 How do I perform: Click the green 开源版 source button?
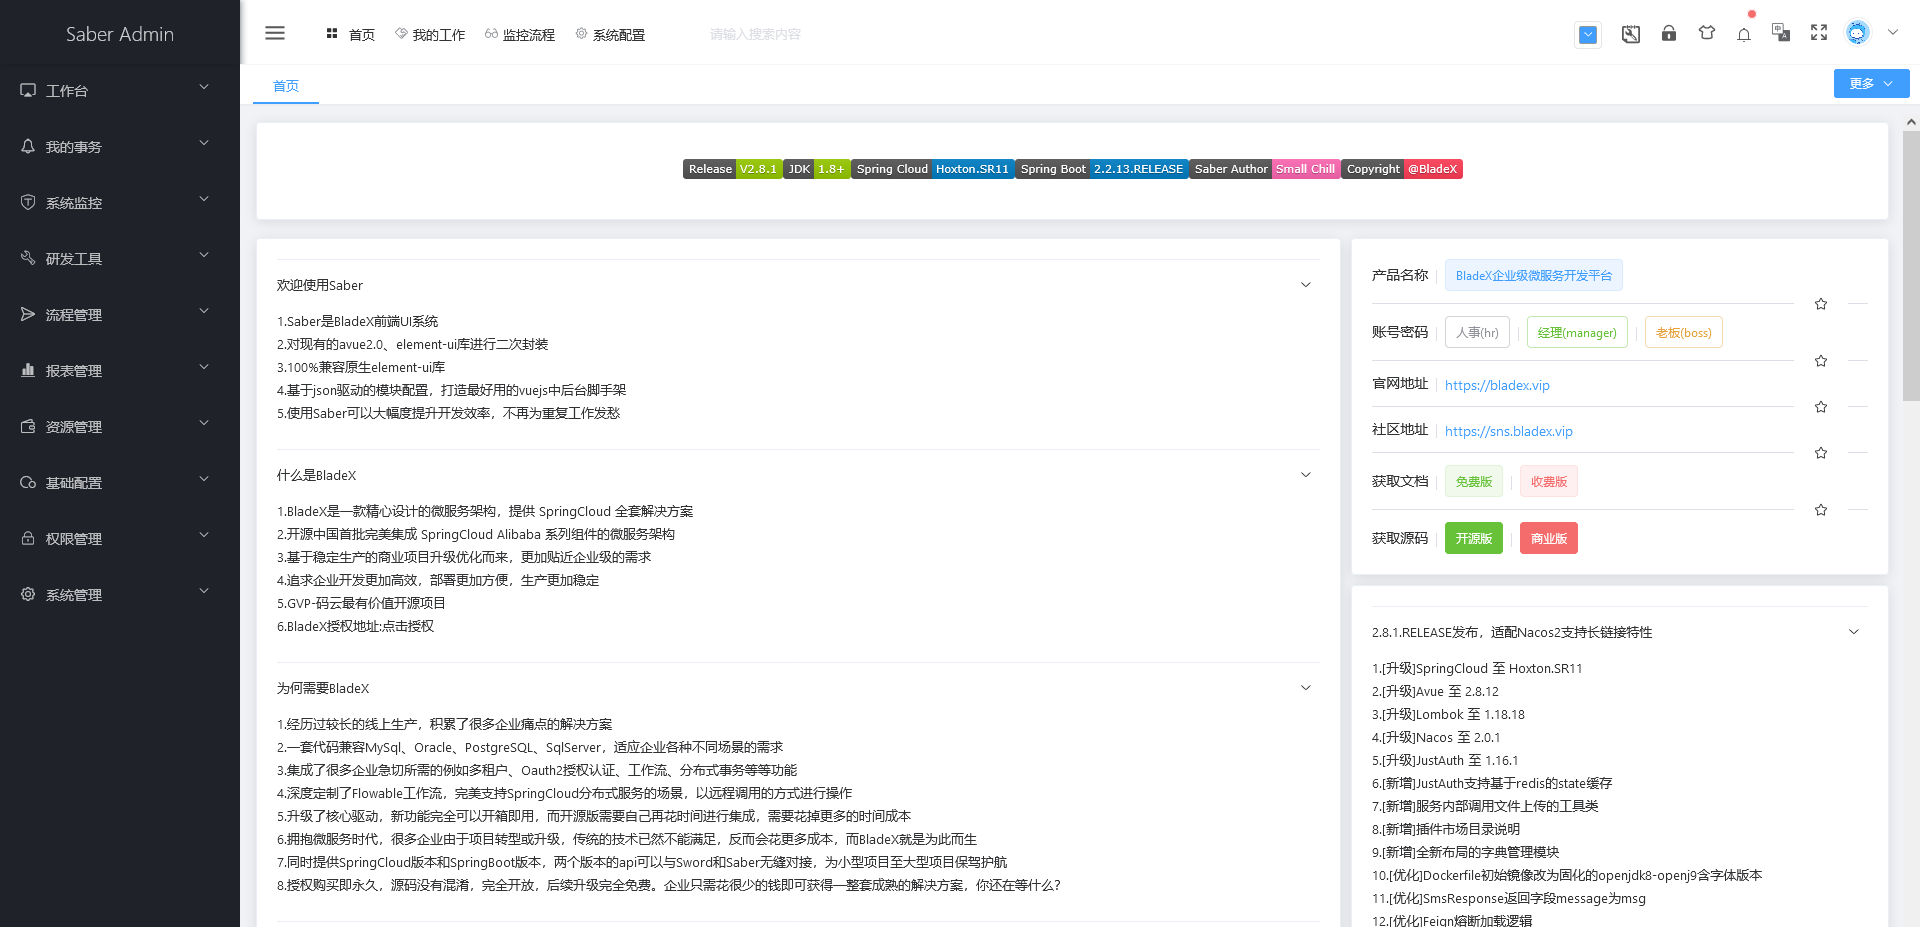tap(1474, 538)
